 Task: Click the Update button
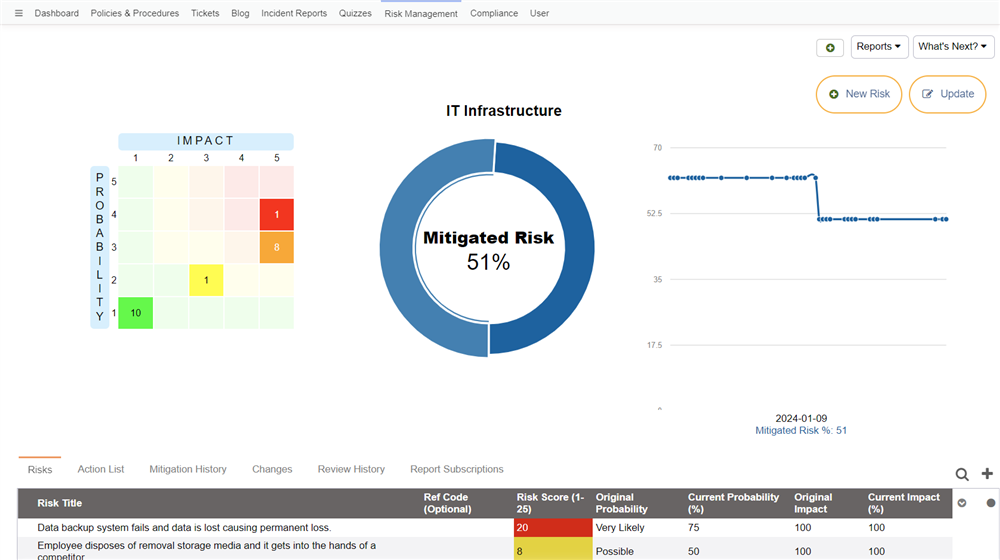948,94
